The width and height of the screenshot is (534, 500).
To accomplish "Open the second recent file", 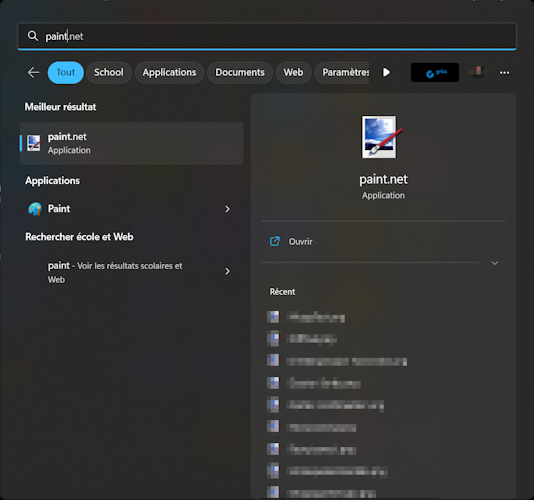I will click(302, 339).
